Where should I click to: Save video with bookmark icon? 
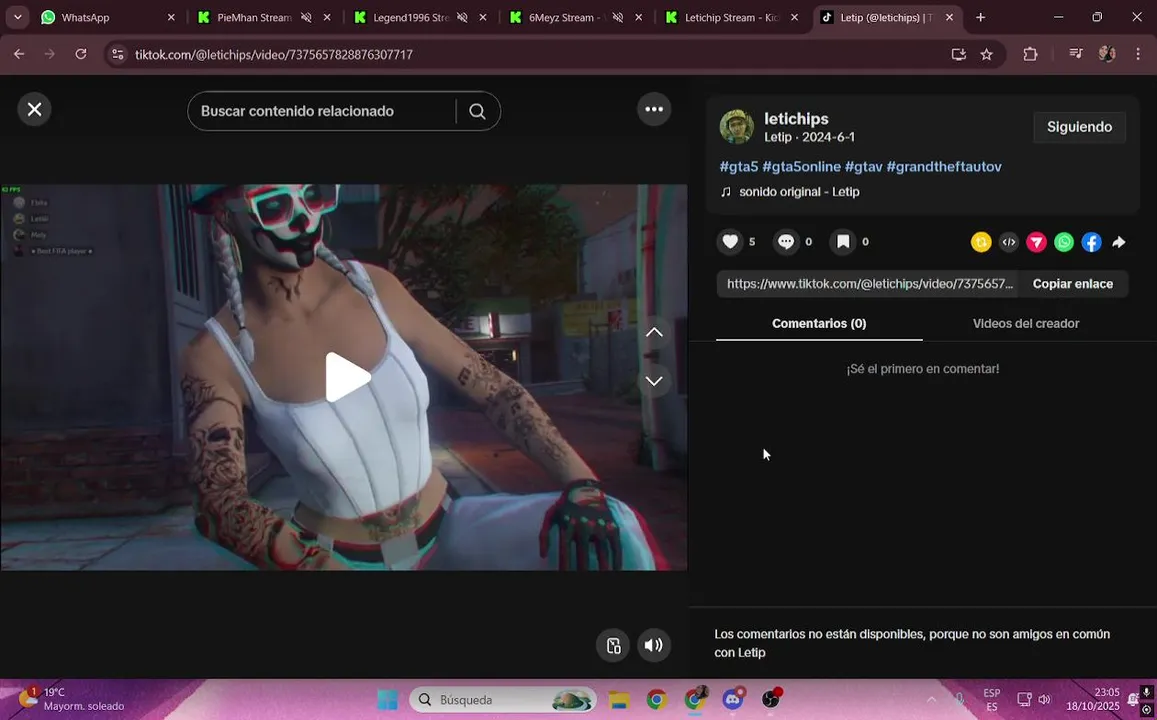(843, 242)
